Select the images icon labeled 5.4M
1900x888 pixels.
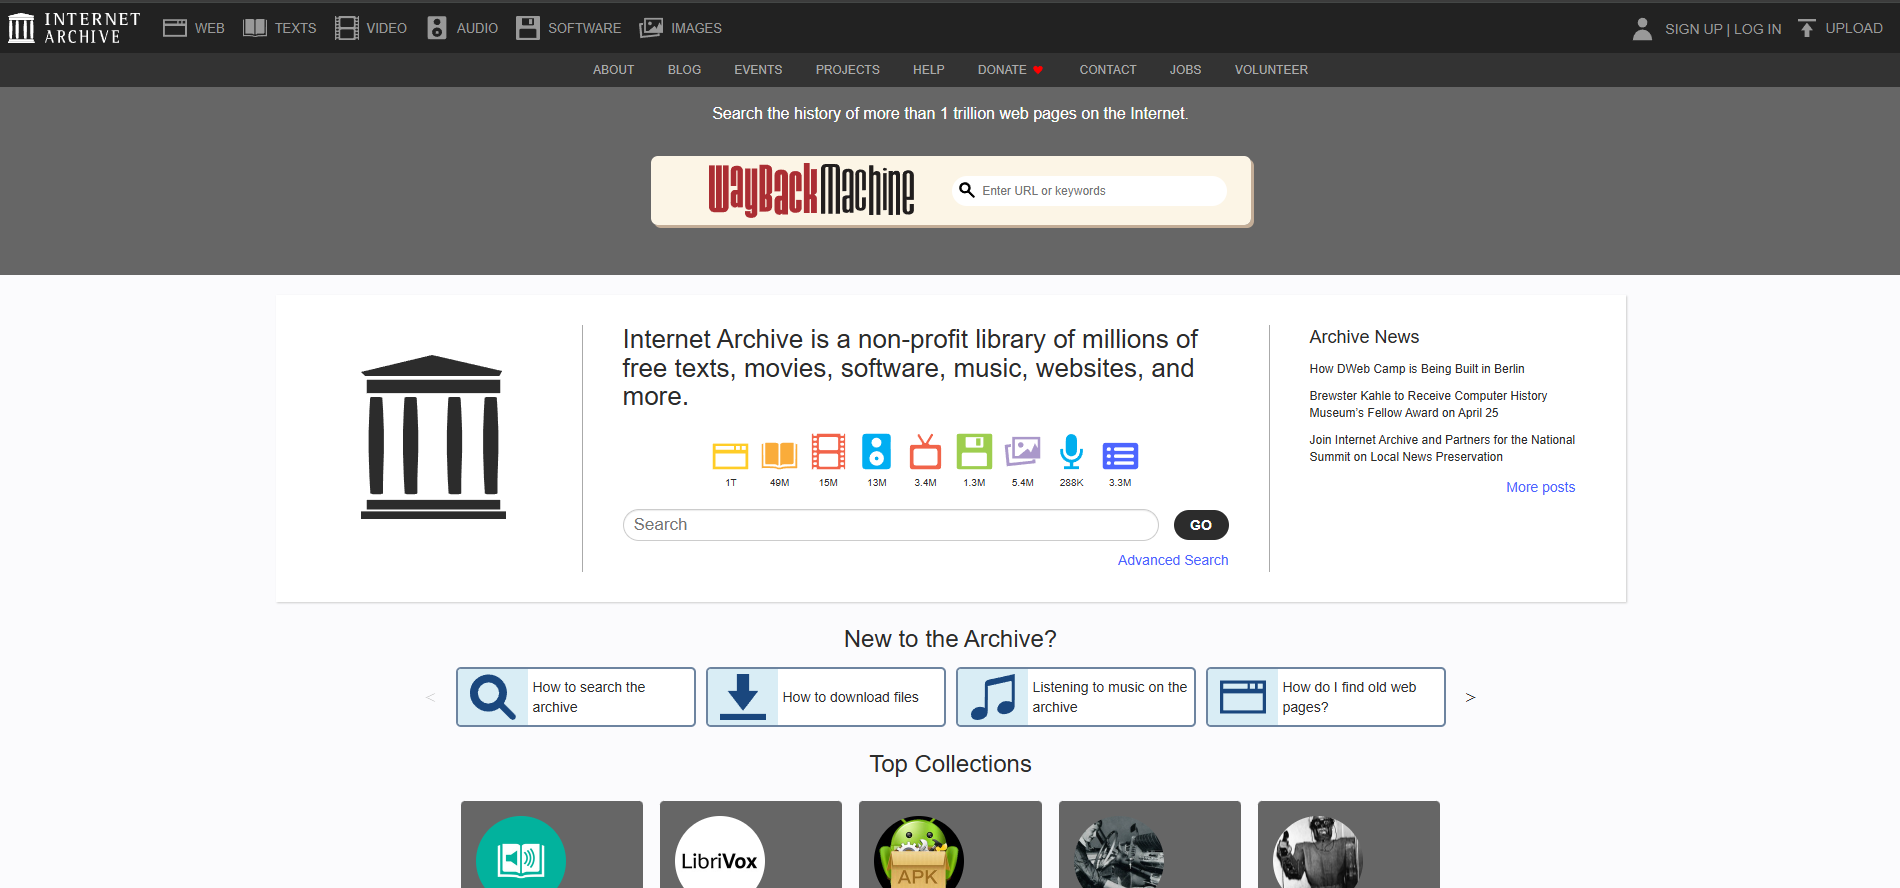1022,452
